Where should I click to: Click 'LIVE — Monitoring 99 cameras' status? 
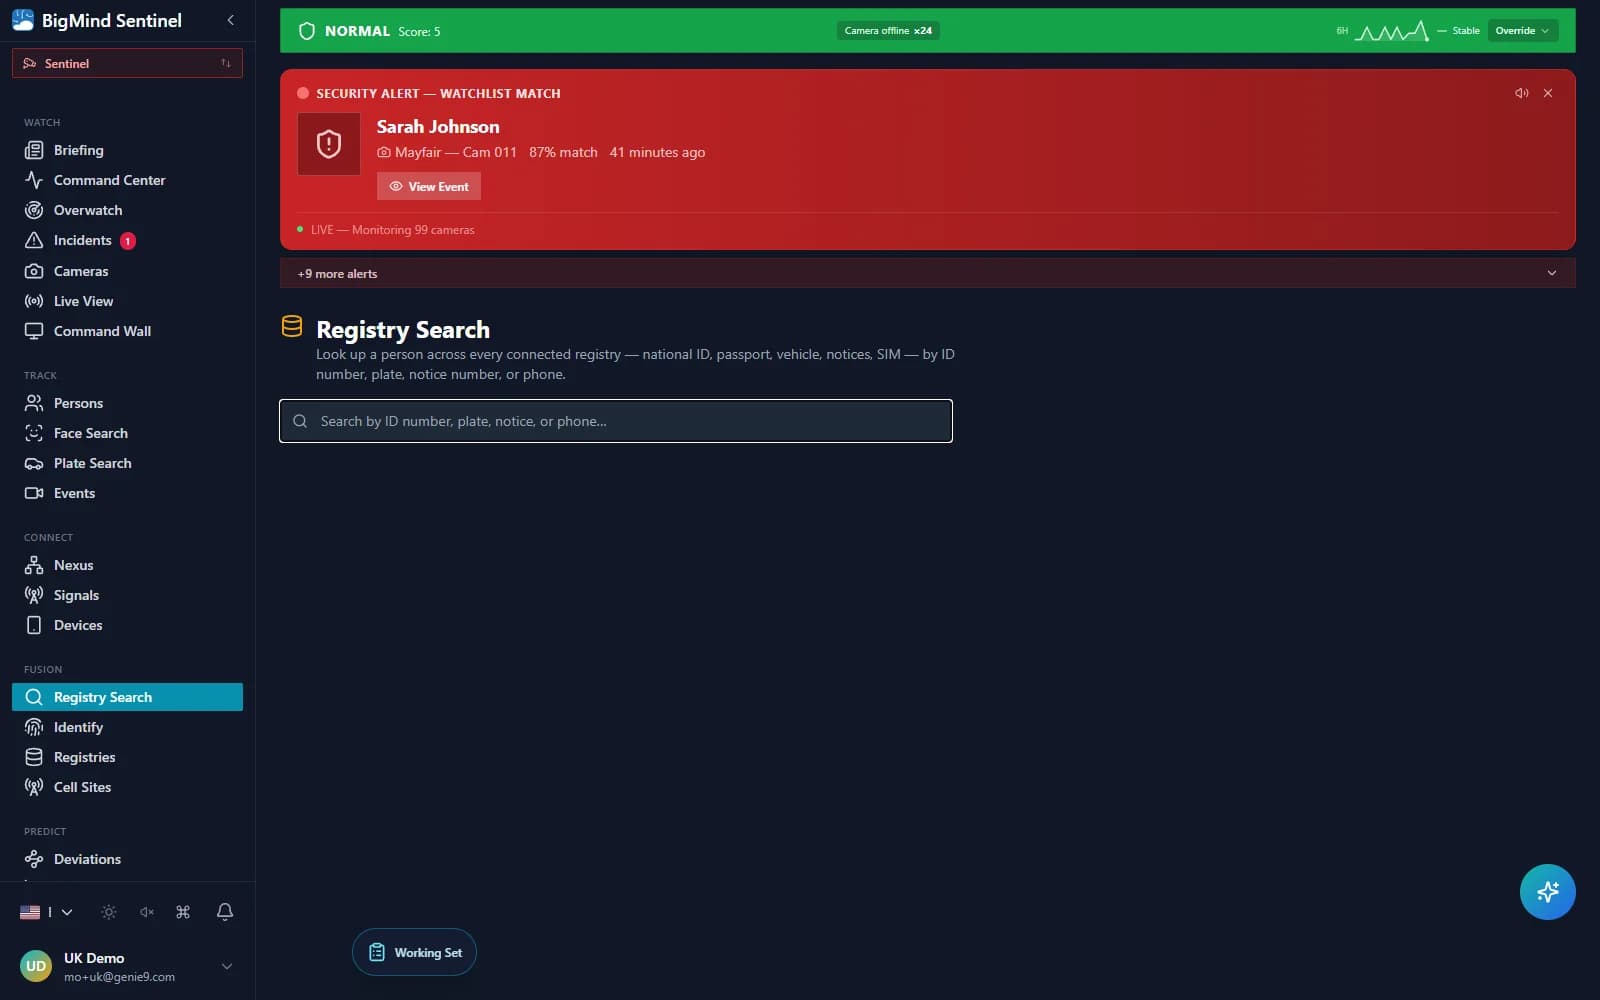point(393,230)
